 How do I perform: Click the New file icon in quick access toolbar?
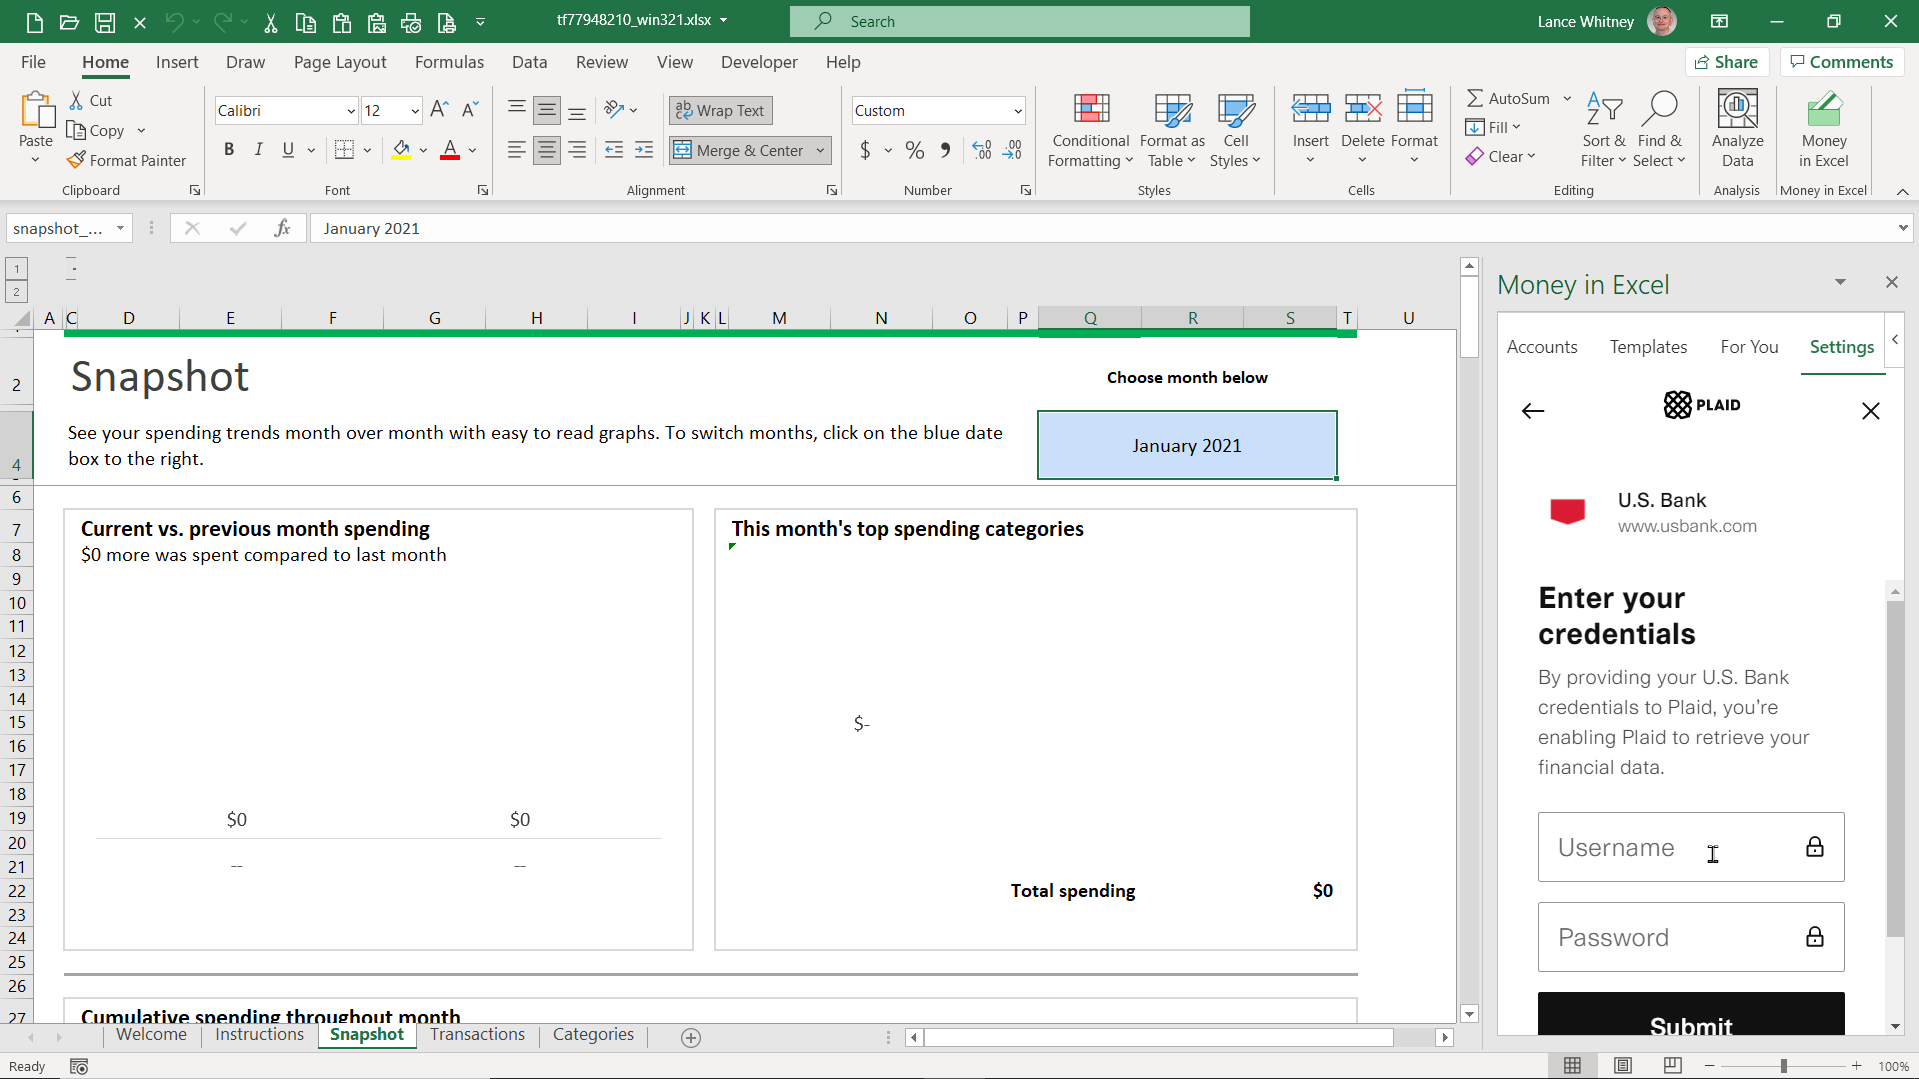point(34,21)
